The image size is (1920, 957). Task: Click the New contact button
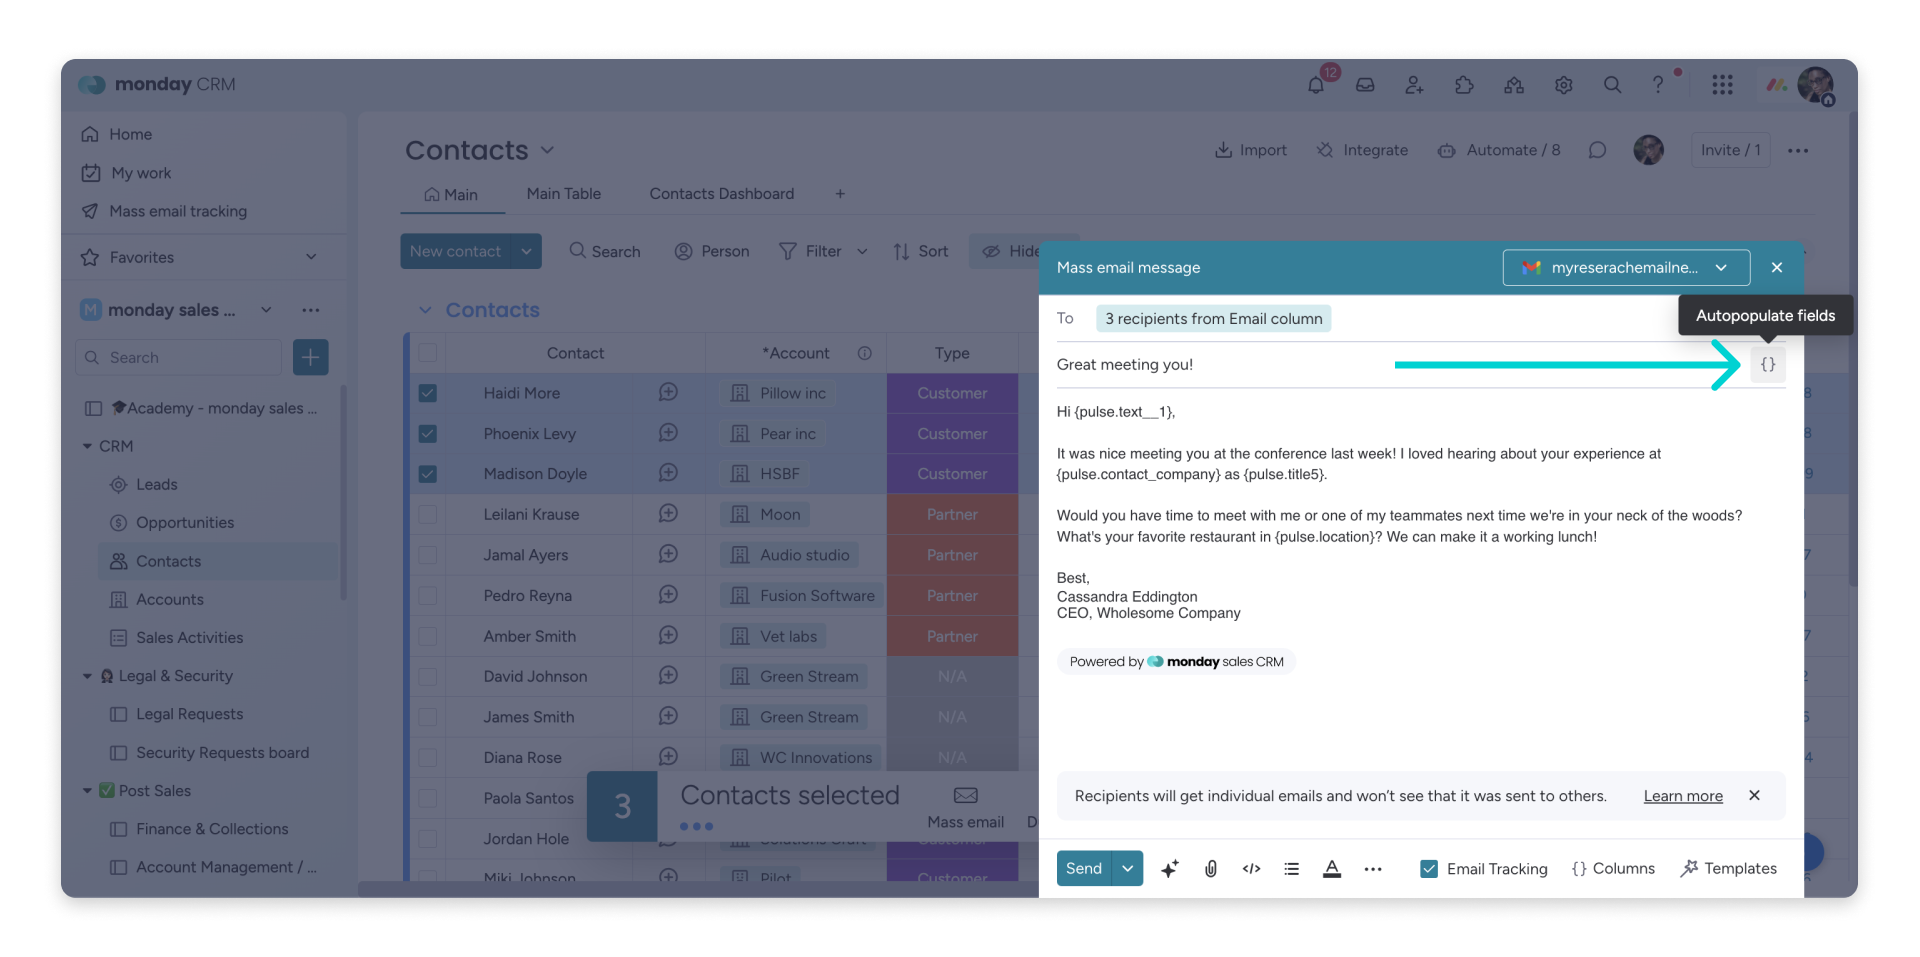pyautogui.click(x=457, y=251)
